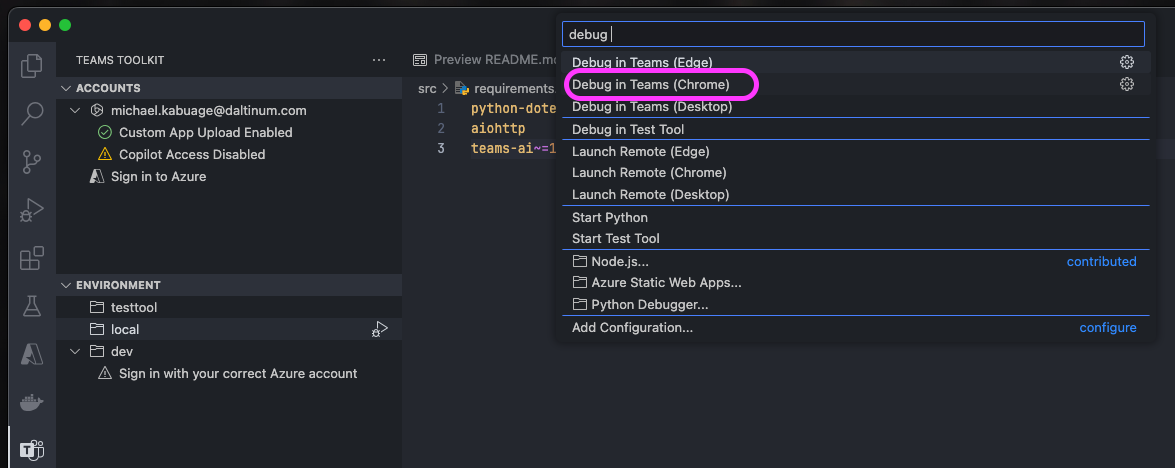Click Copilot Access Disabled warning icon
Viewport: 1175px width, 468px height.
point(105,154)
